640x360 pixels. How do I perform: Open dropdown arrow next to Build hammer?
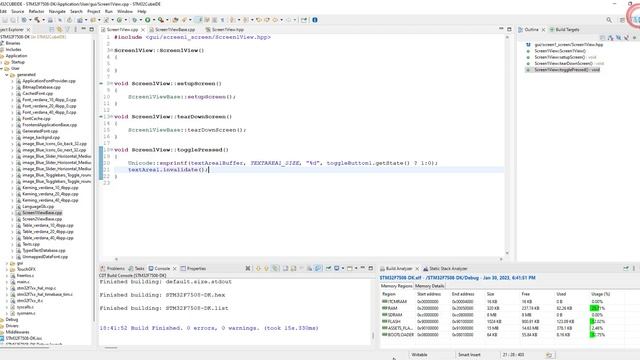(x=43, y=20)
